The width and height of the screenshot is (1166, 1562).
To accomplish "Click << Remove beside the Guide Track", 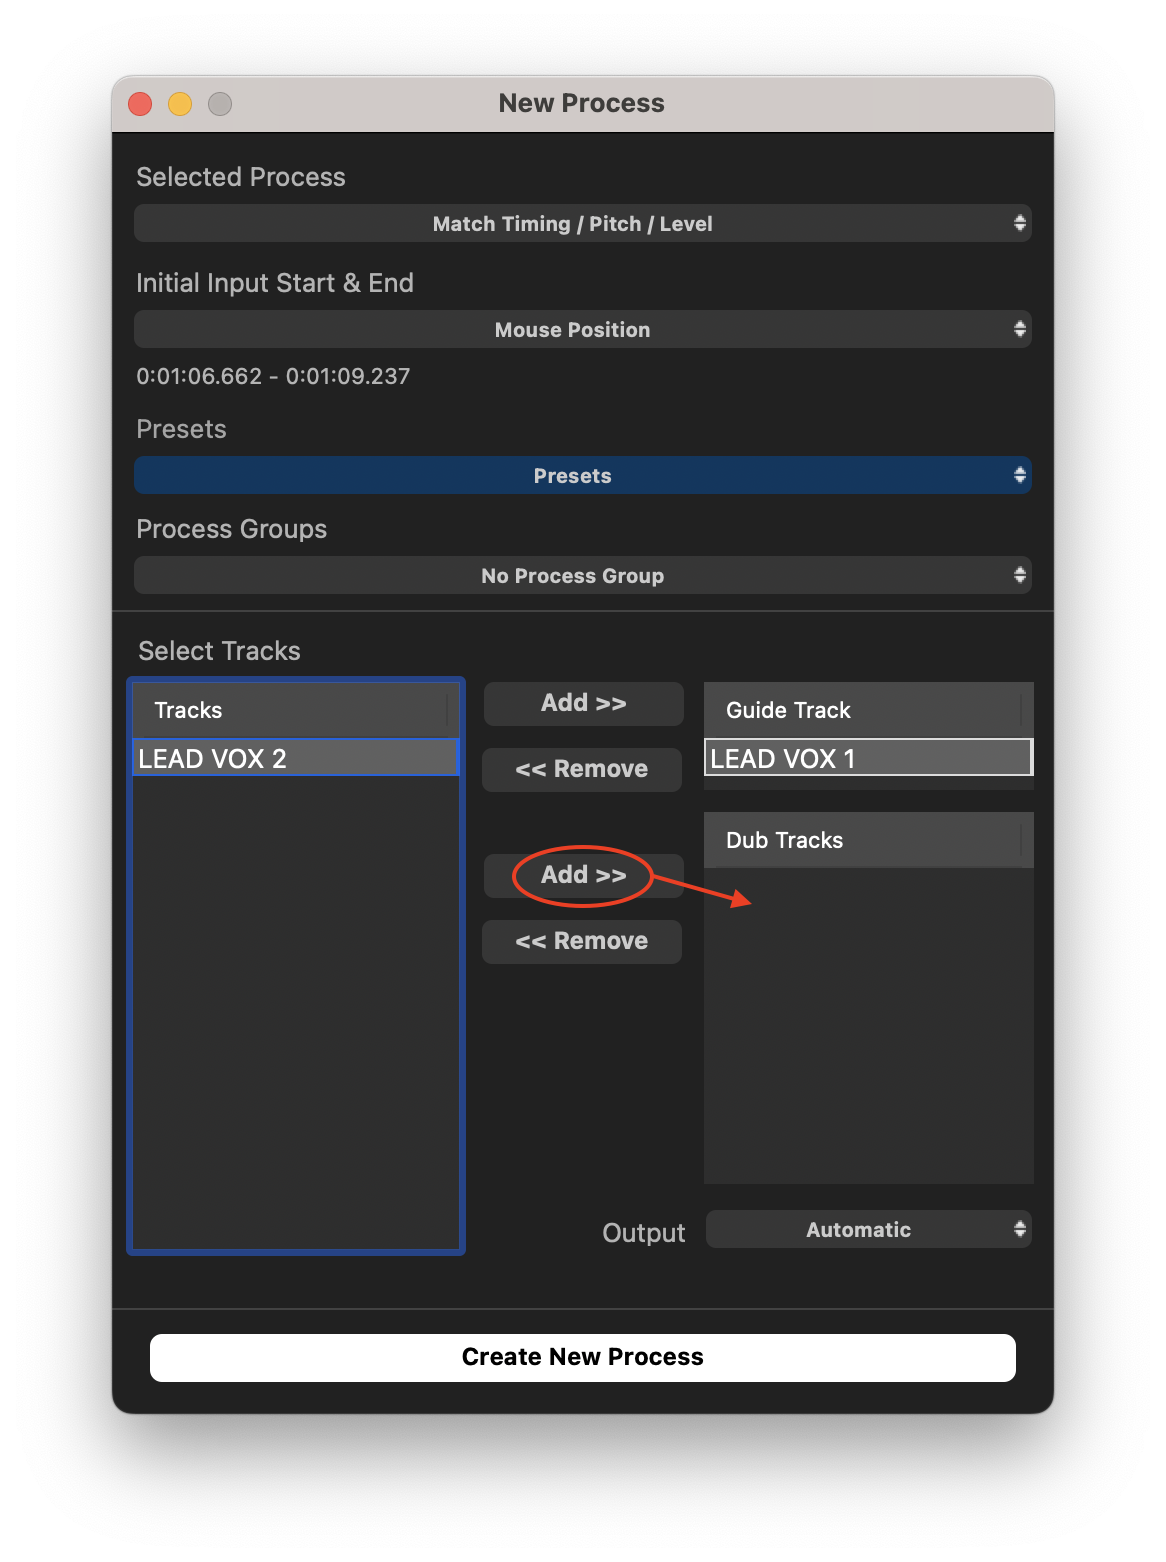I will pos(581,769).
